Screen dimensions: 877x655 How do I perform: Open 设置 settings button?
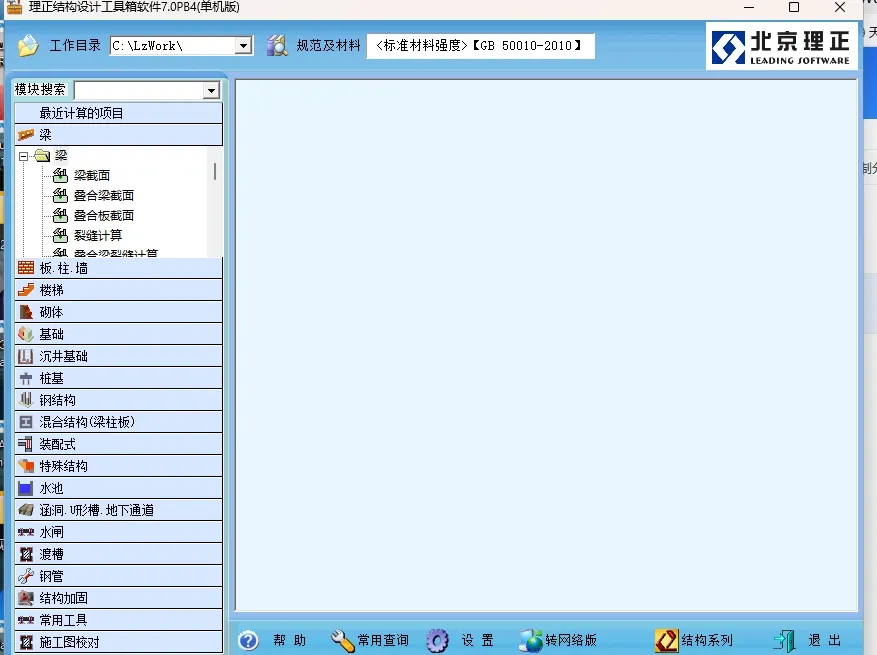[460, 640]
